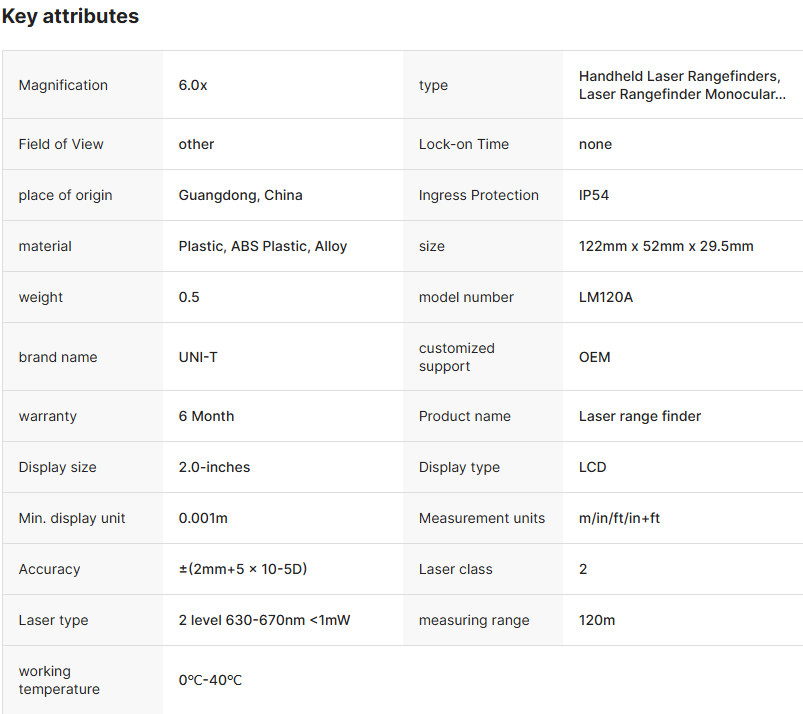Click the Laser range finder product name

(x=640, y=416)
